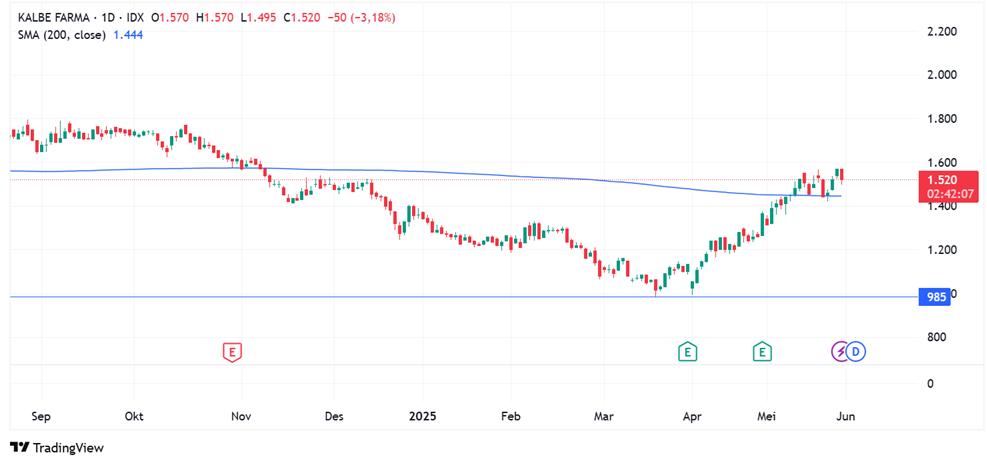The width and height of the screenshot is (987, 462).
Task: Click the blue 985 horizontal line label
Action: [937, 297]
